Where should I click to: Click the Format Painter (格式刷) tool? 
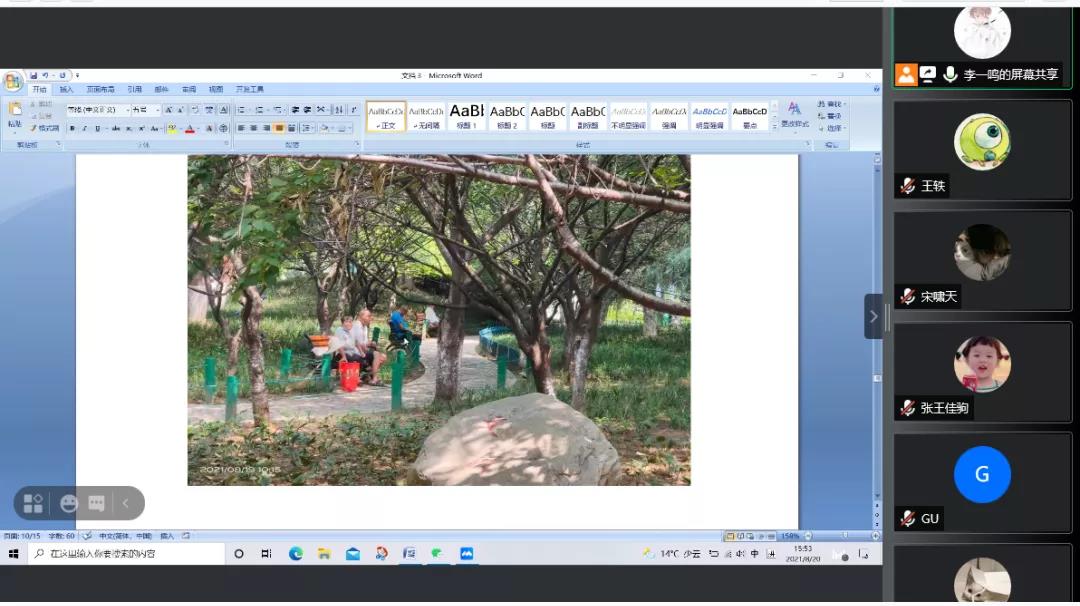(x=44, y=128)
